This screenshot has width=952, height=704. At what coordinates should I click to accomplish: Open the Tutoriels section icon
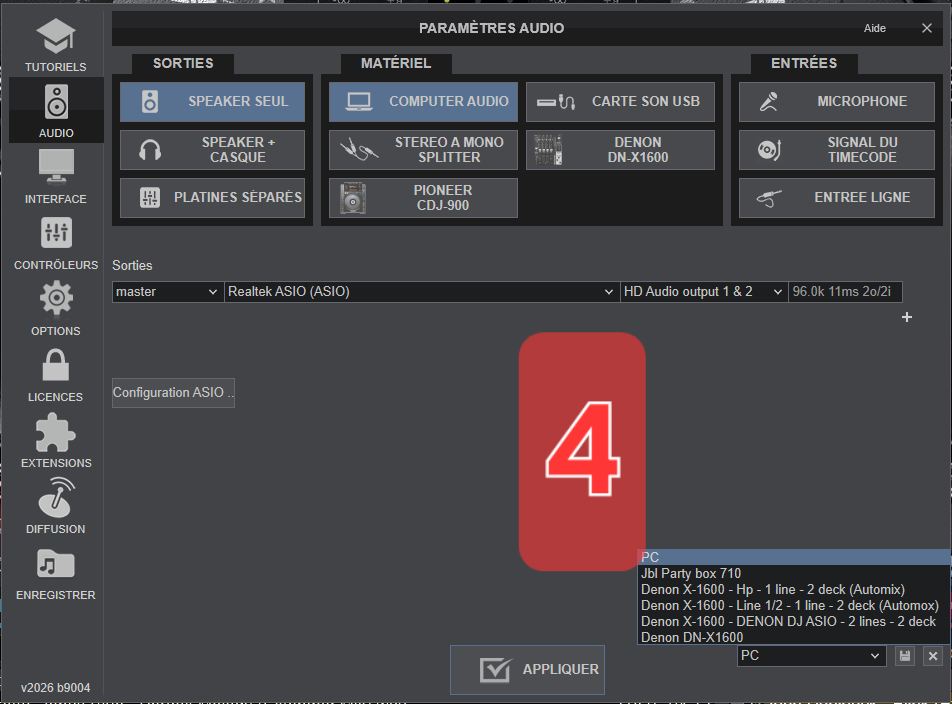point(56,37)
